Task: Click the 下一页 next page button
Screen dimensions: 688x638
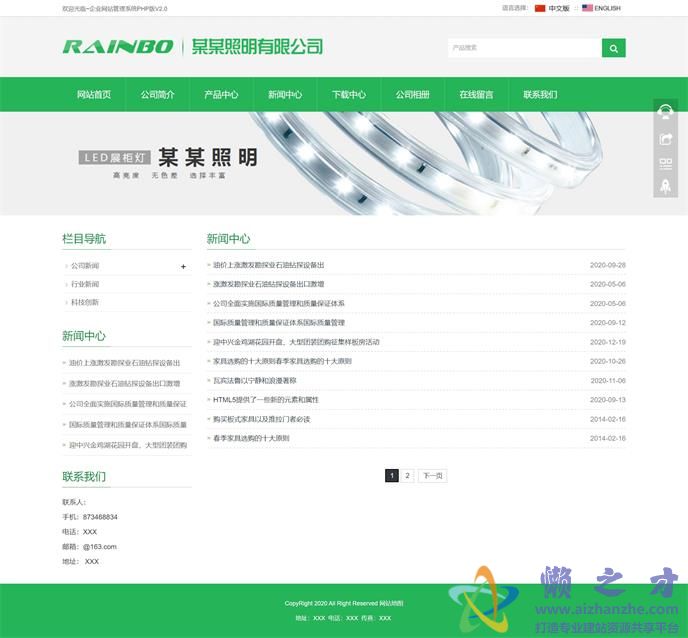Action: click(x=433, y=476)
